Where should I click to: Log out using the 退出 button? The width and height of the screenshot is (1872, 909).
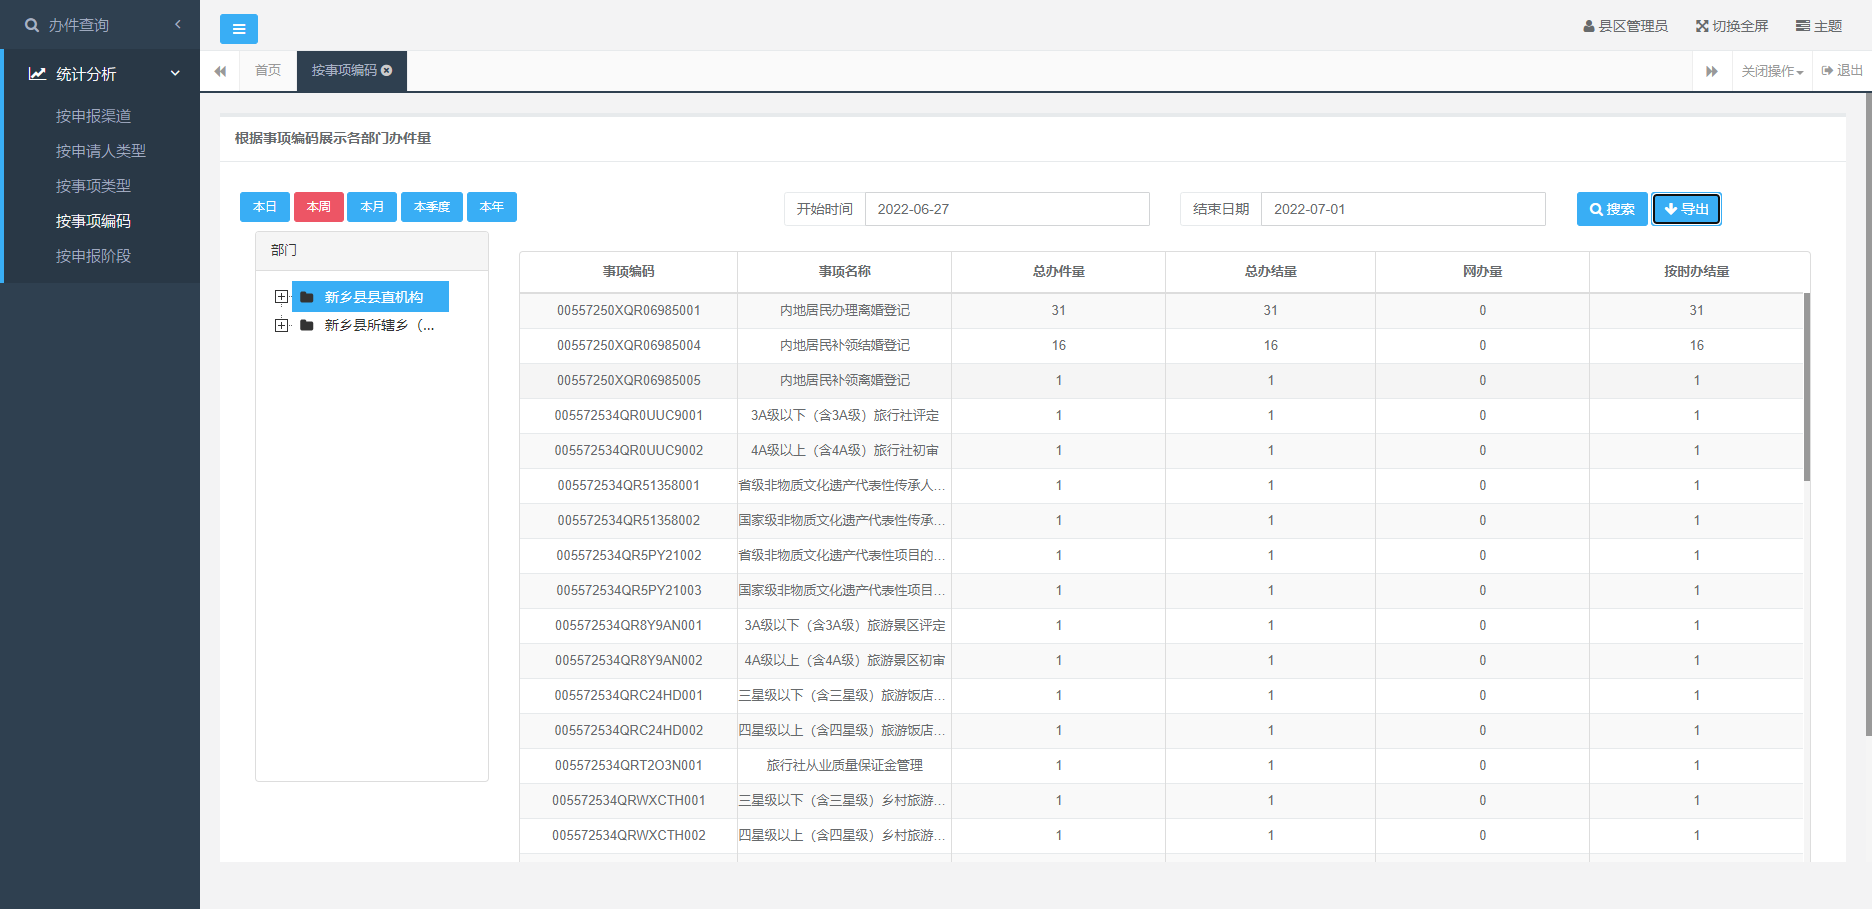click(1842, 71)
